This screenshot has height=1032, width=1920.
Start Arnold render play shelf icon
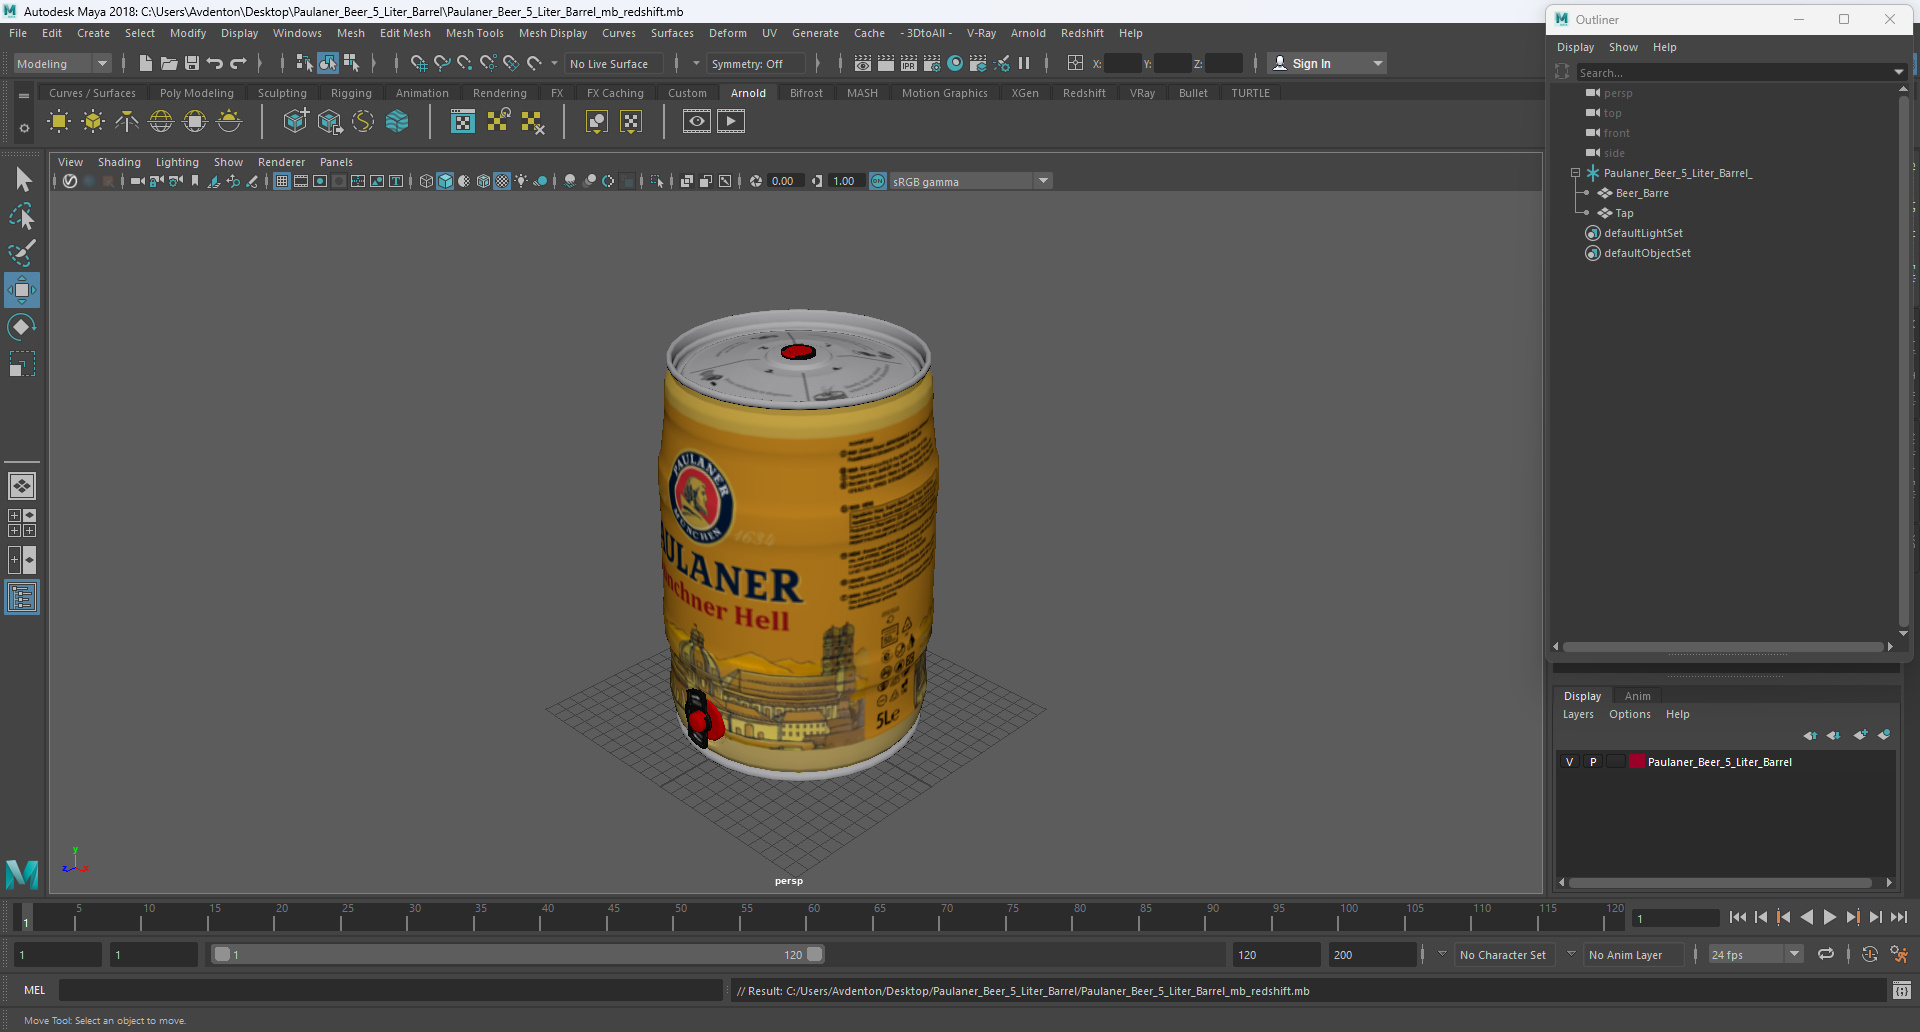pos(731,121)
